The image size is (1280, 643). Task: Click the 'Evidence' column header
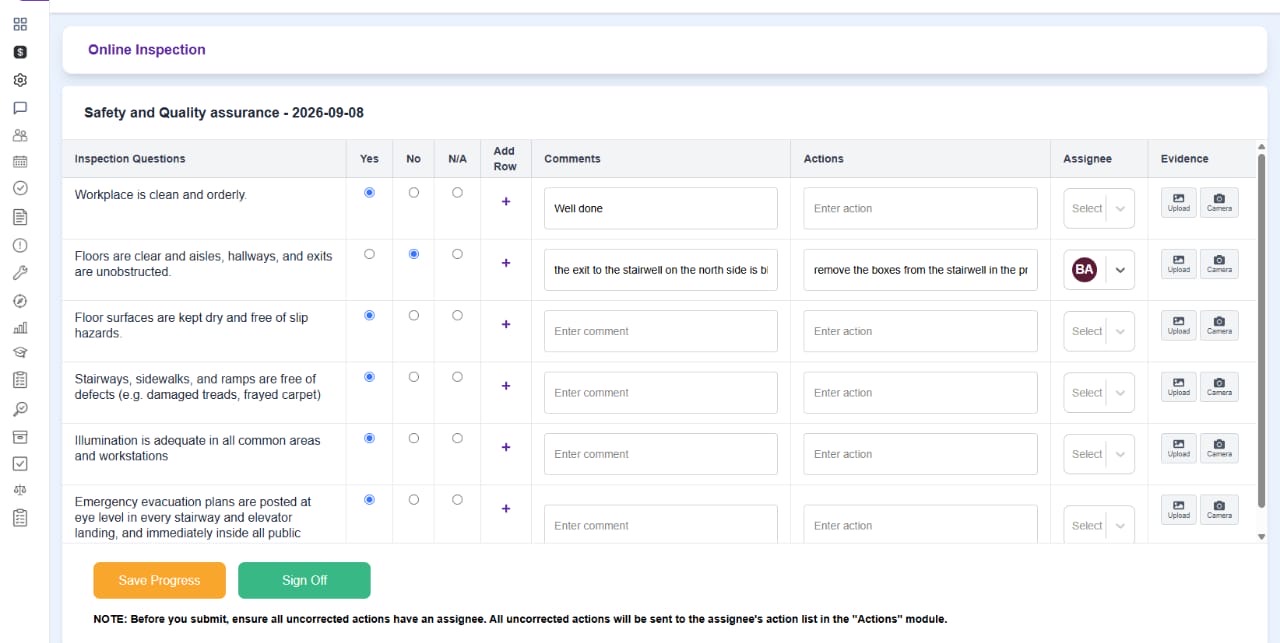coord(1185,159)
